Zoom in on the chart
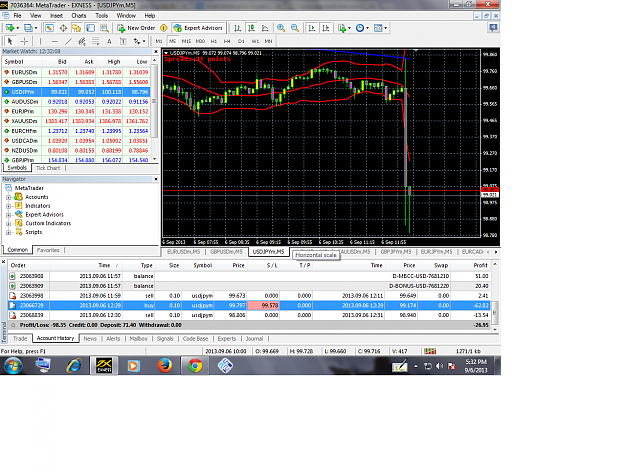 281,28
